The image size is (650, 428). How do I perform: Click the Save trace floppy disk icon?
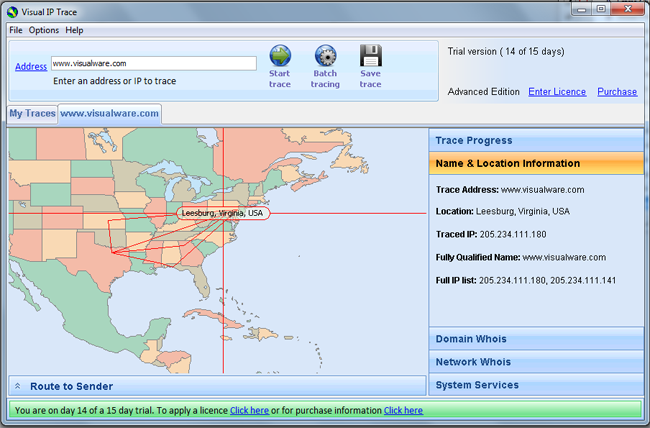click(370, 56)
